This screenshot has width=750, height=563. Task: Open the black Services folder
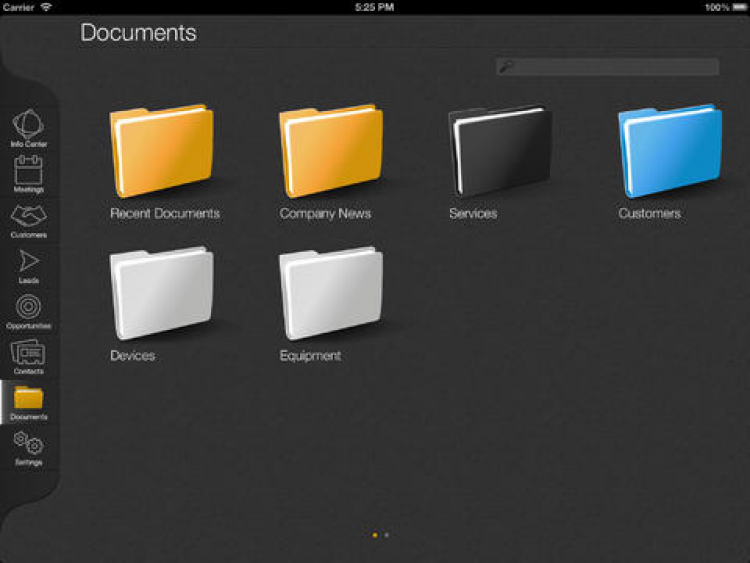click(x=500, y=151)
